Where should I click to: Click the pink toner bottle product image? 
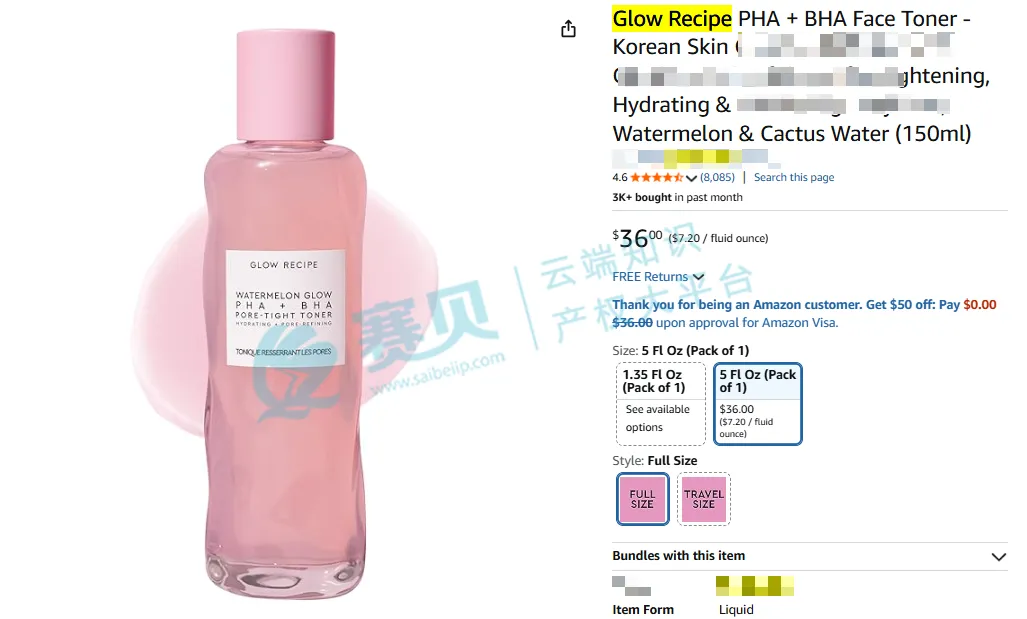[x=285, y=314]
